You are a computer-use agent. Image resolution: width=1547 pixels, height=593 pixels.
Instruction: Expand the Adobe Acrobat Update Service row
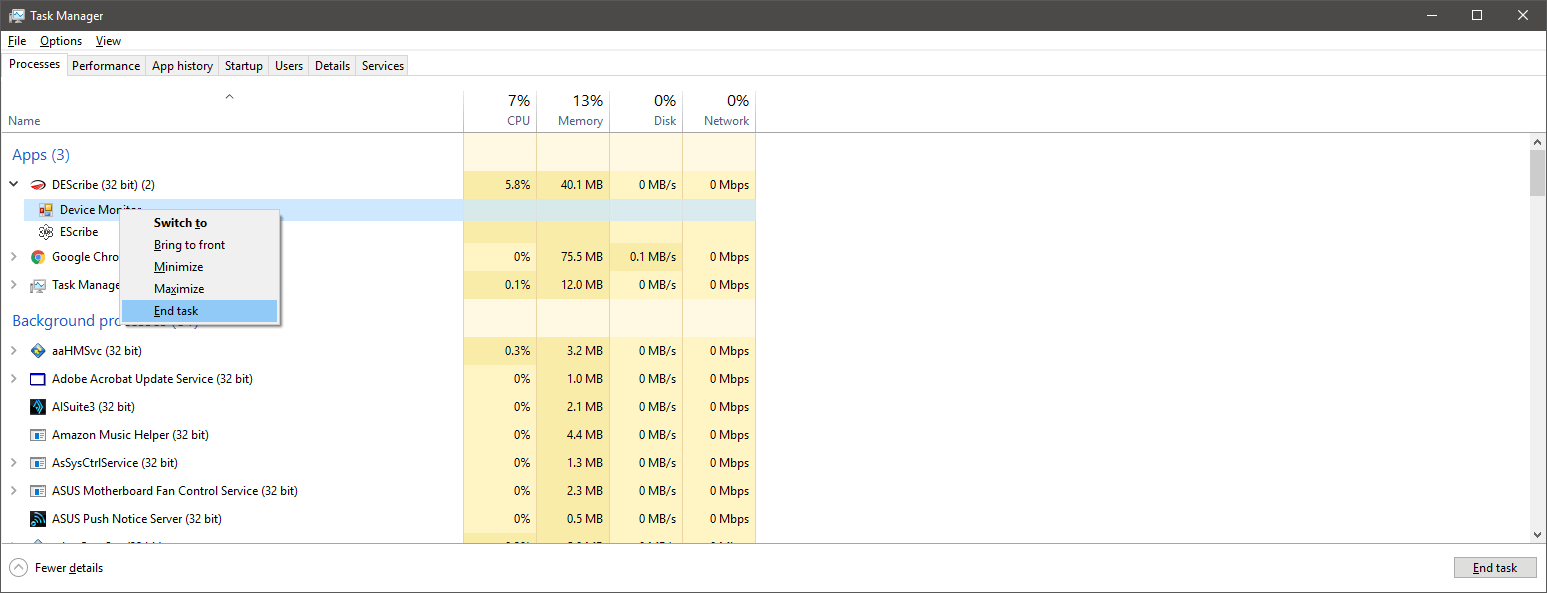[x=14, y=379]
